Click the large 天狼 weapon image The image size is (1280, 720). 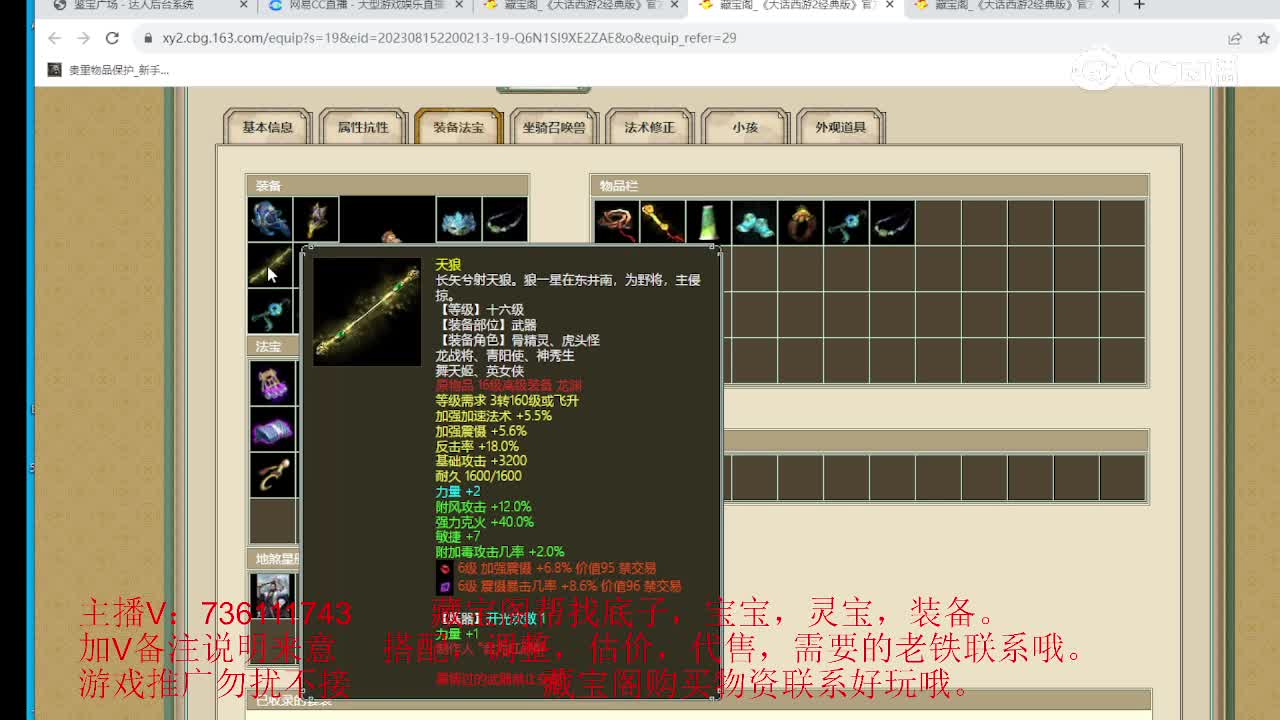pos(367,312)
